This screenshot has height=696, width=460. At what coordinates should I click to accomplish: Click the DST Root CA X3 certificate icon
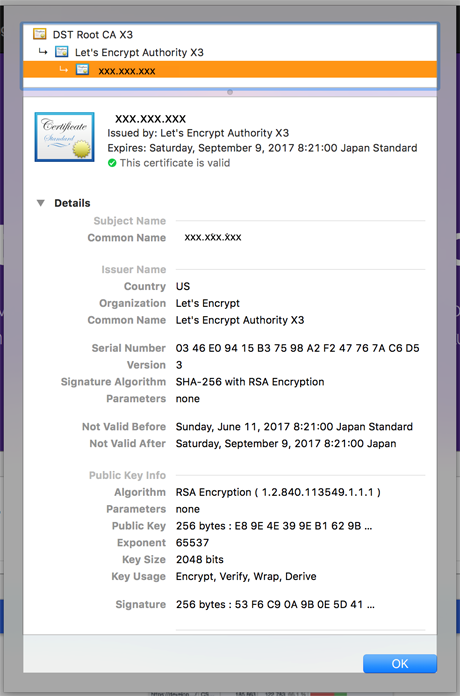click(40, 34)
